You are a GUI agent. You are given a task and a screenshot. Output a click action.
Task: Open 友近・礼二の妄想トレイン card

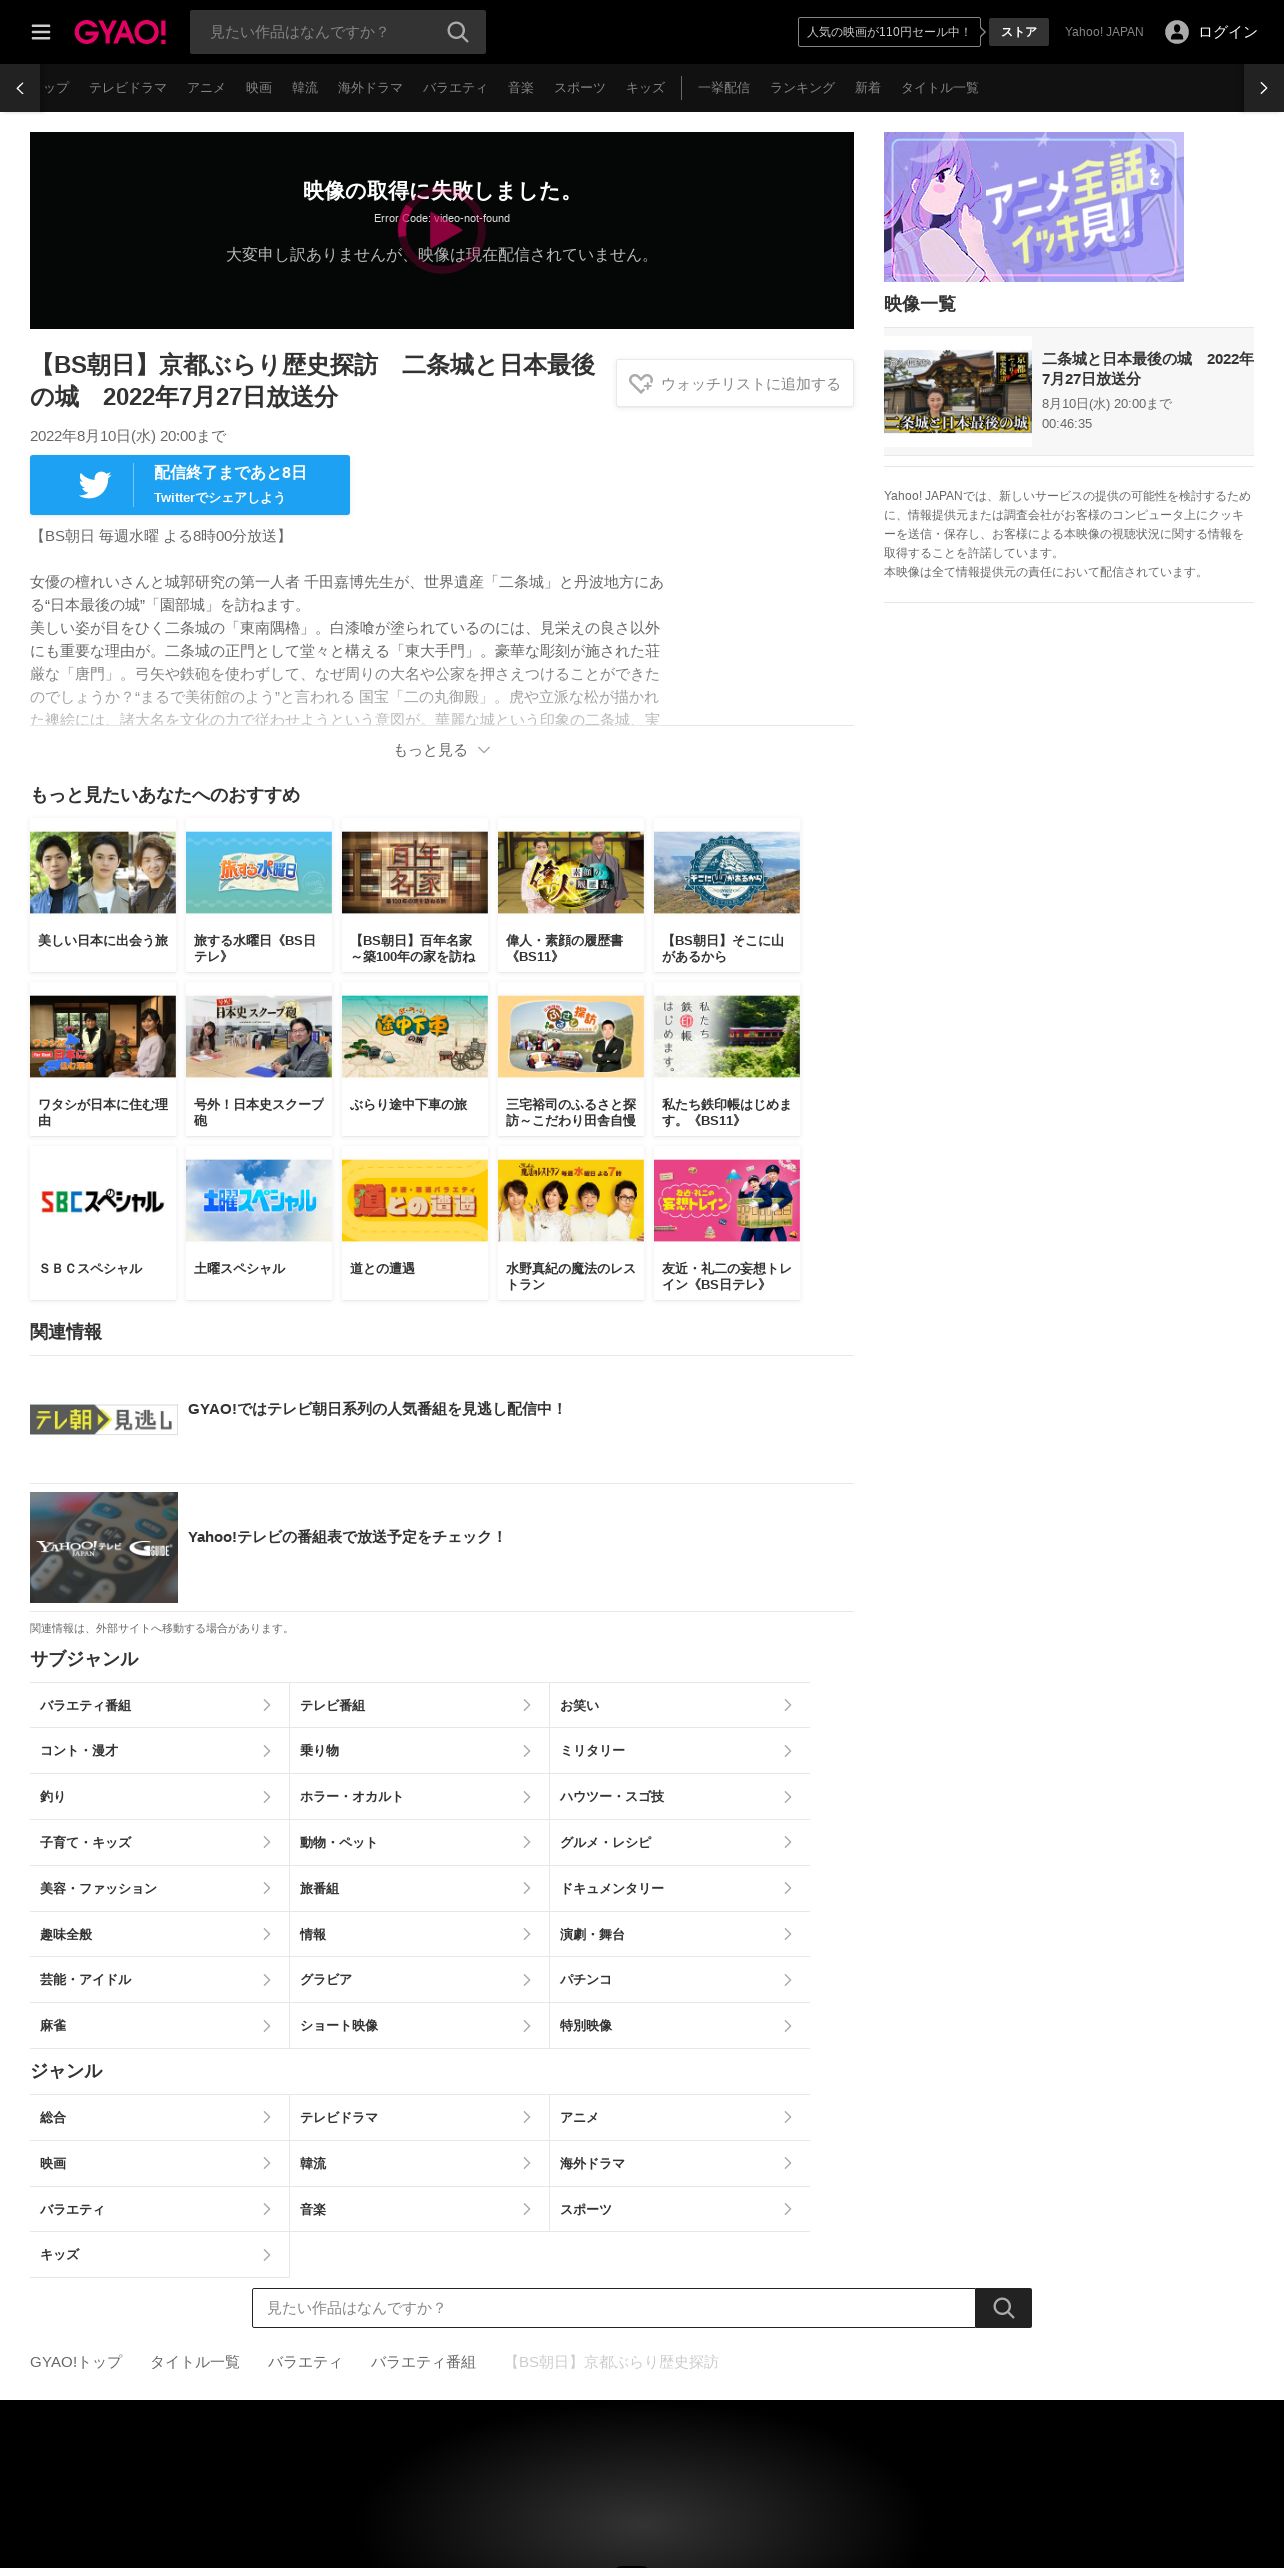click(727, 1224)
